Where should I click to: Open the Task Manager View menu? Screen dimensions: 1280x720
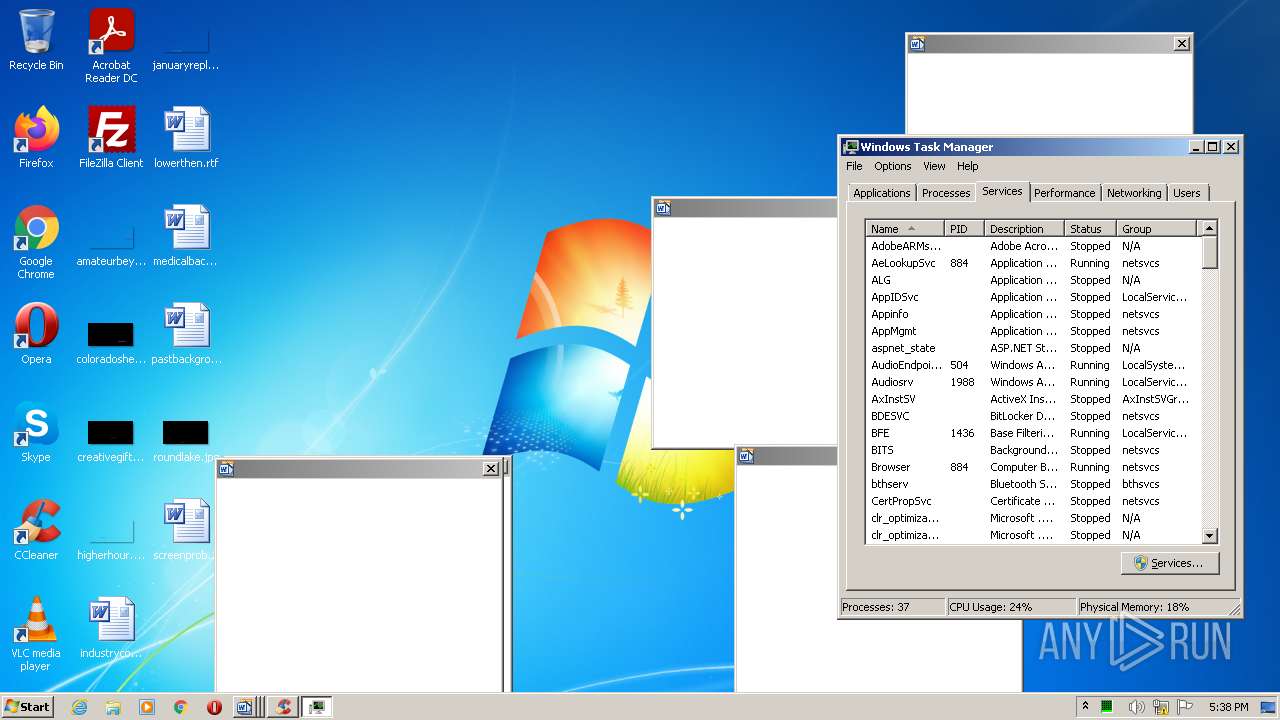coord(934,166)
